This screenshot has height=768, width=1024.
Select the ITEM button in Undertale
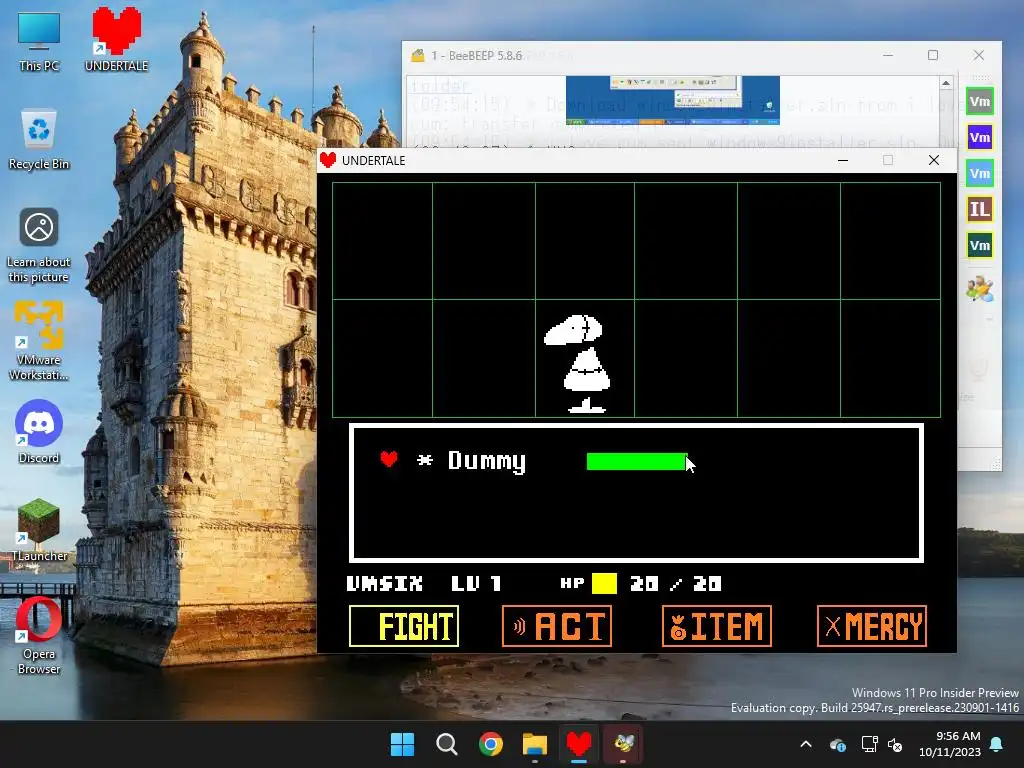pyautogui.click(x=716, y=626)
